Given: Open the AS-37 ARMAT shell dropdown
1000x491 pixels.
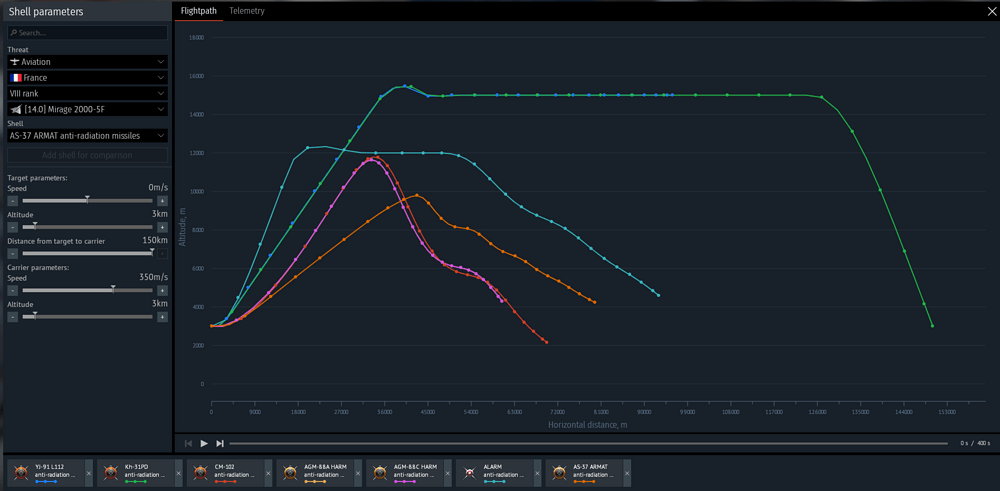Looking at the screenshot, I should click(x=87, y=135).
